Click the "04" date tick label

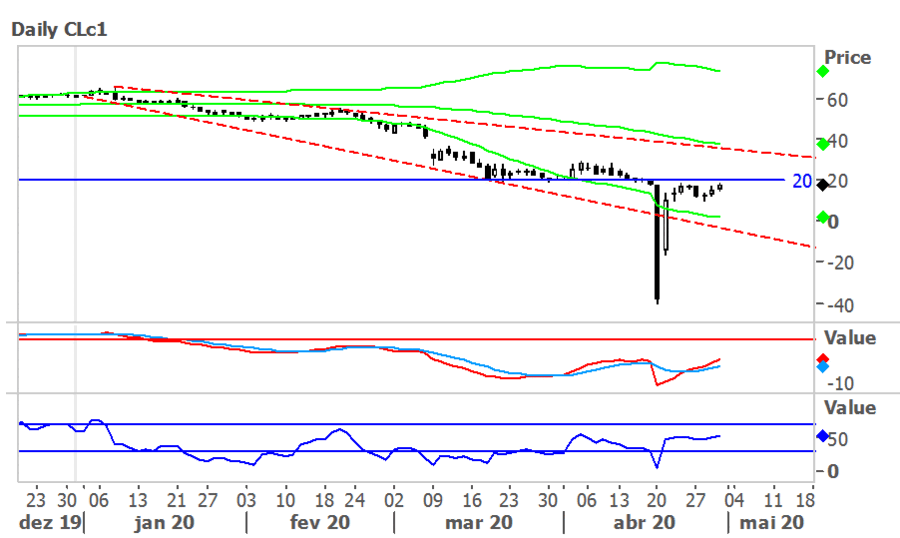734,500
